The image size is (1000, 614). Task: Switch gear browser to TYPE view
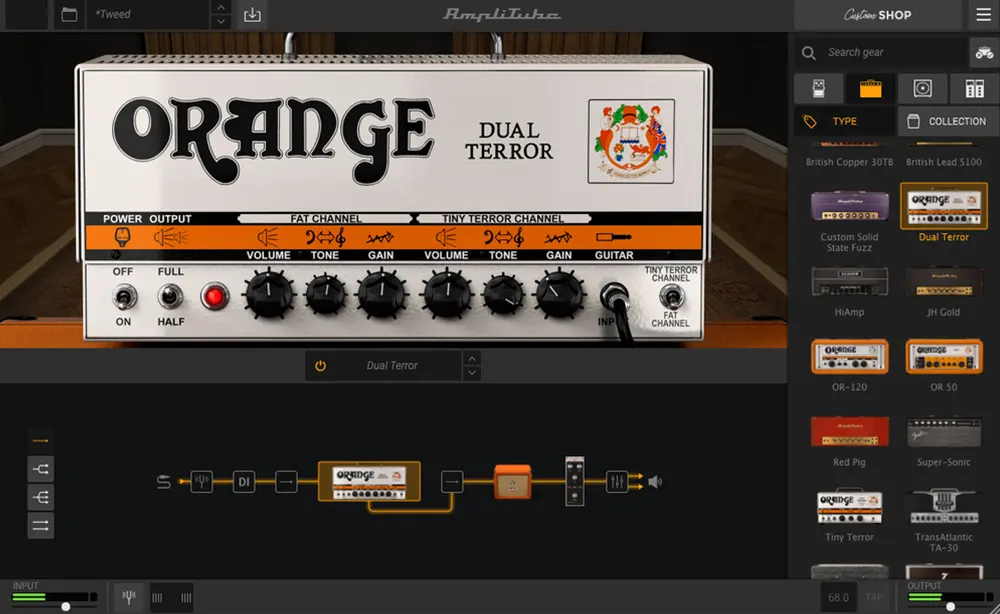pos(844,121)
